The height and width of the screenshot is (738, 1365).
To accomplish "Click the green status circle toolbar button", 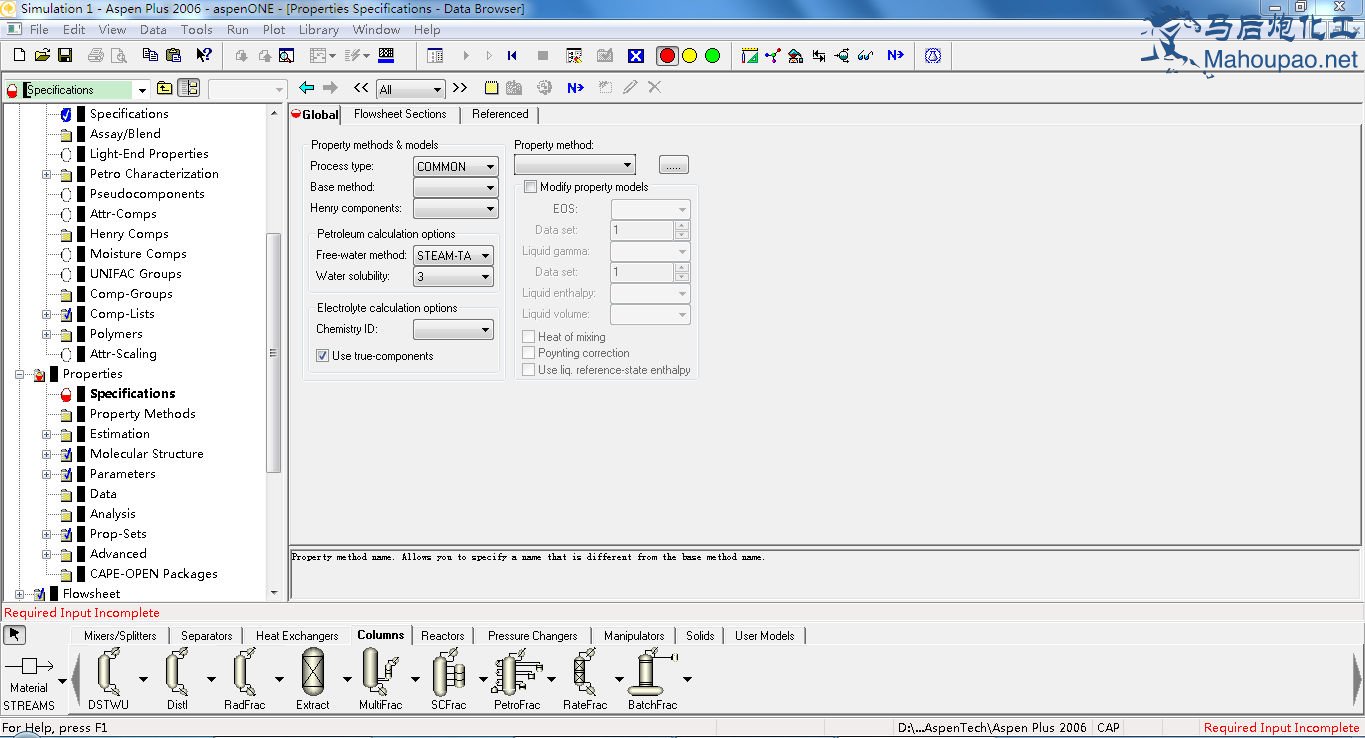I will (712, 56).
